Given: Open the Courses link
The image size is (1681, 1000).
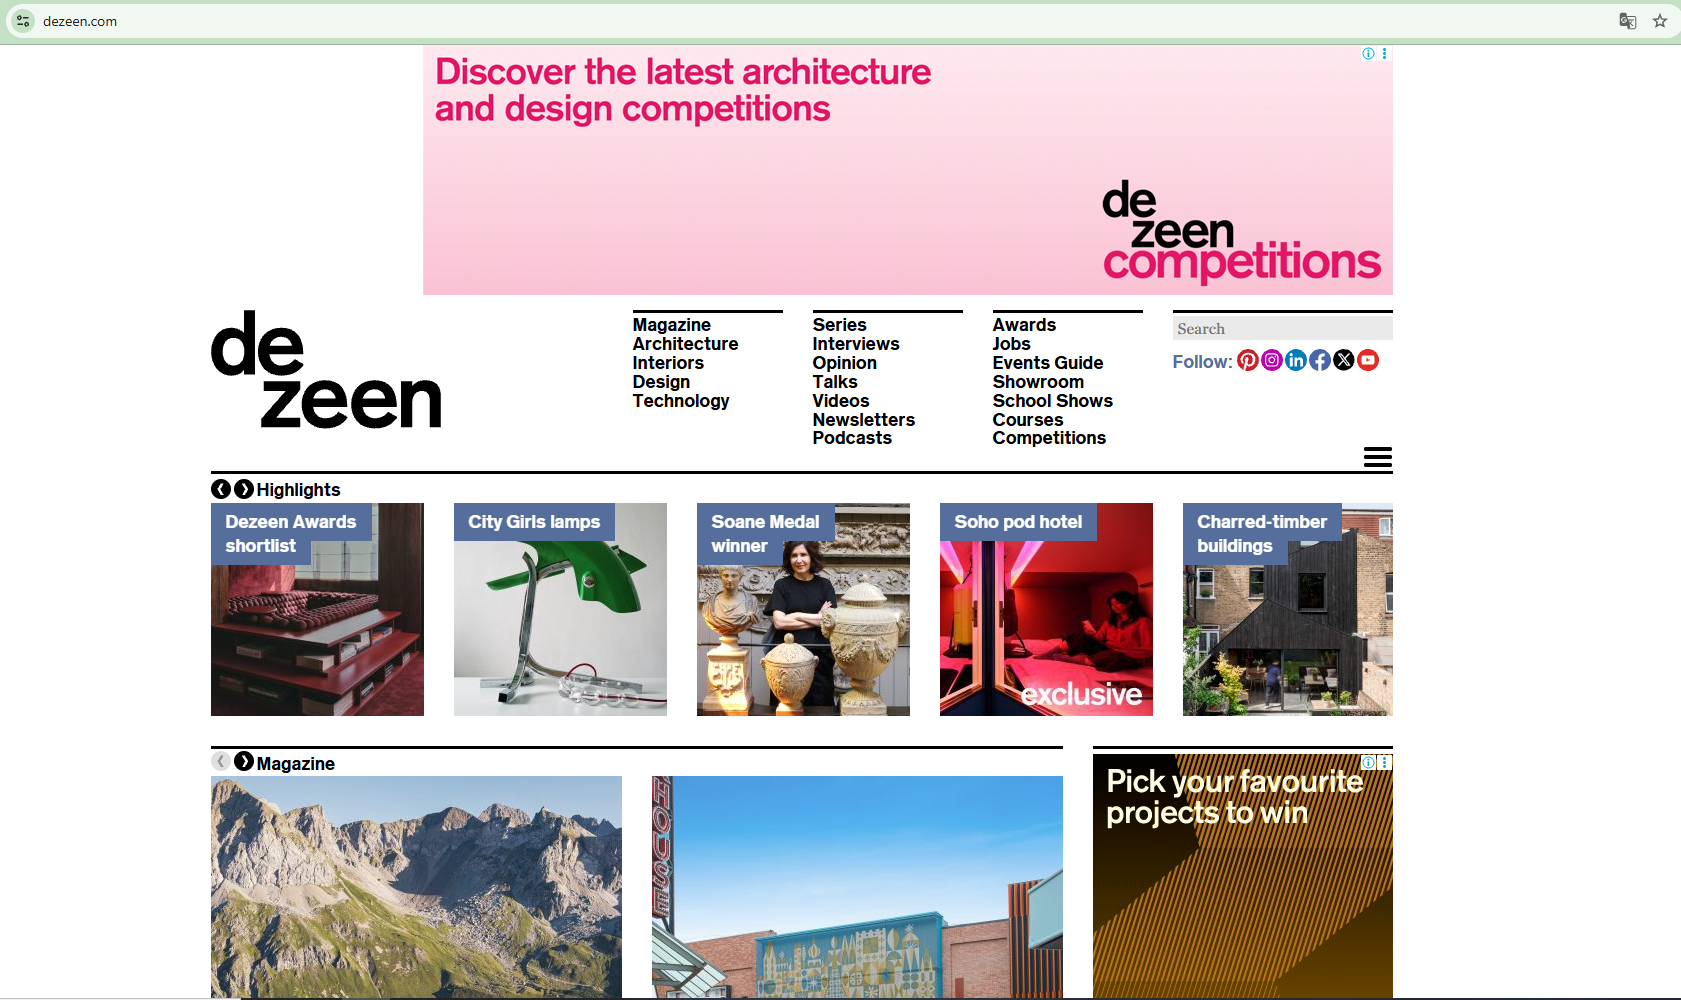Looking at the screenshot, I should [1028, 420].
